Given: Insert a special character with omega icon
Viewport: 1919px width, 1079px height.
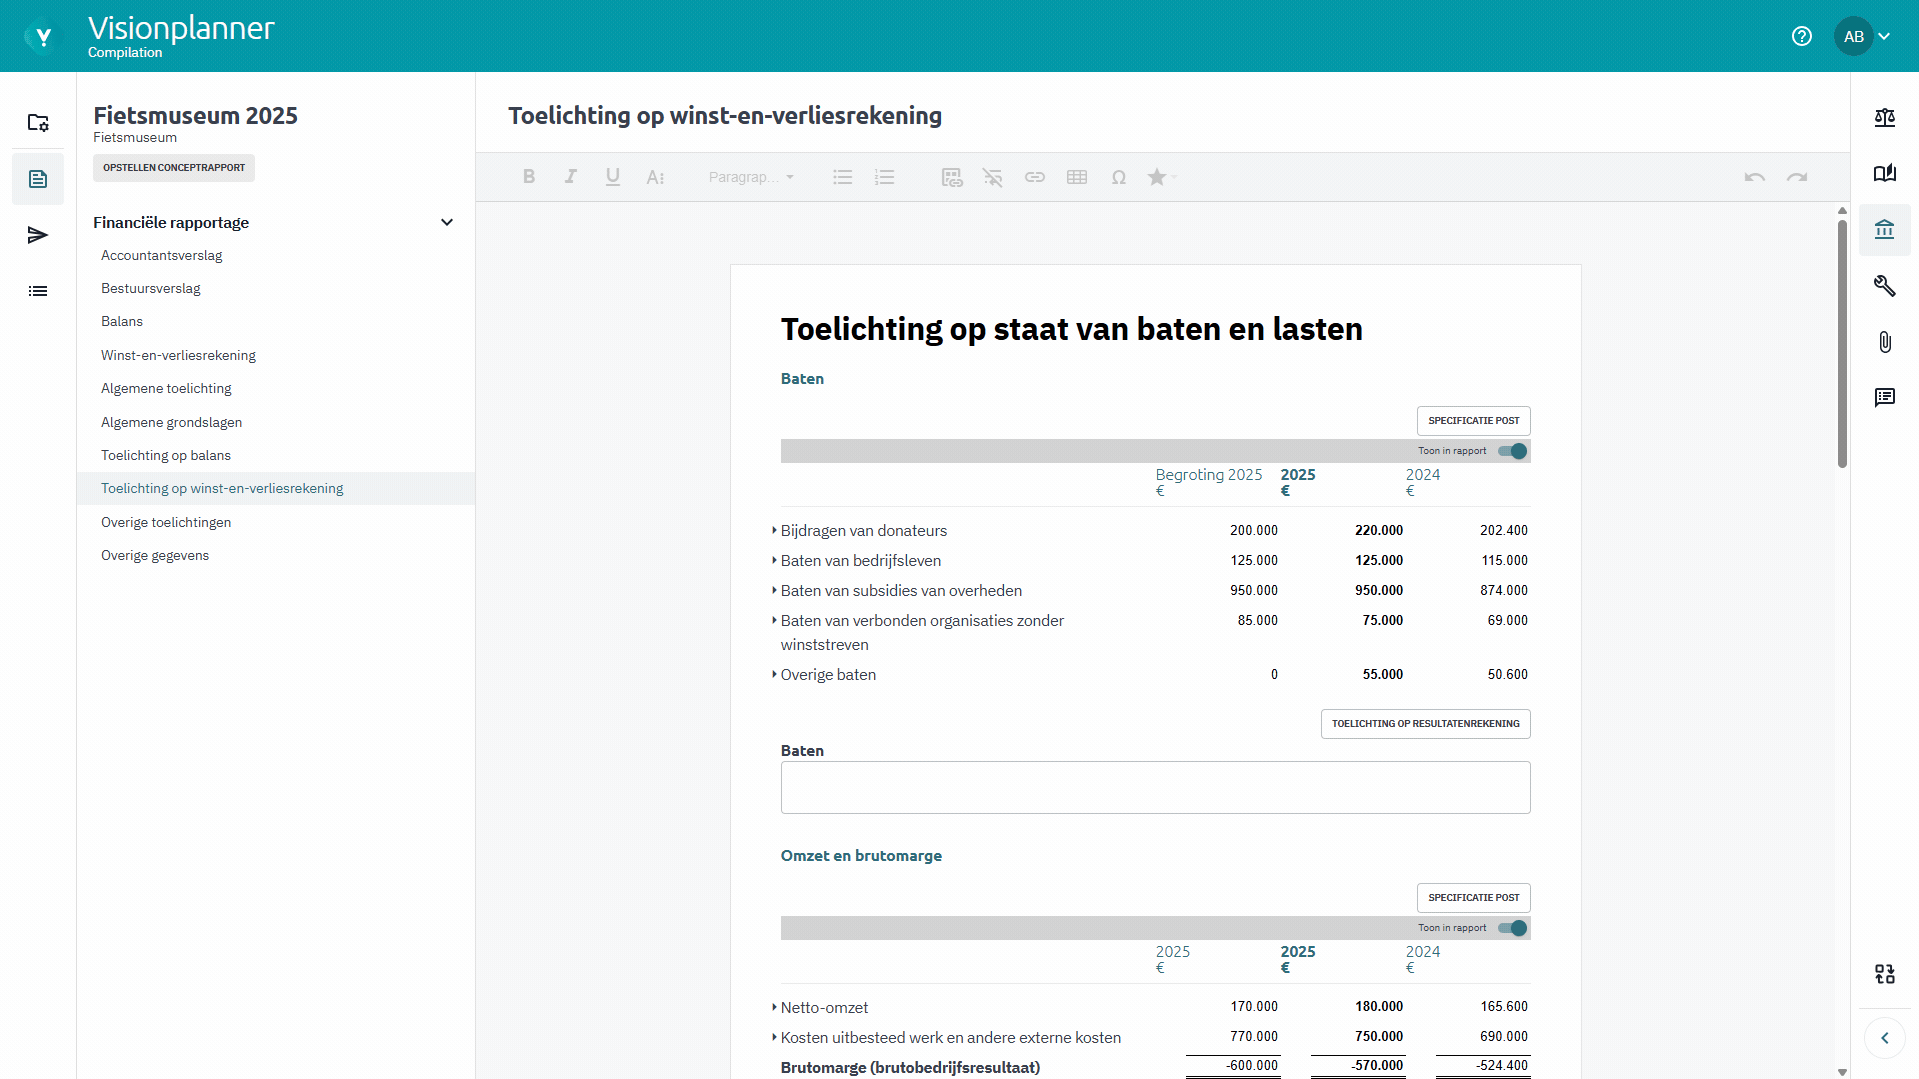Looking at the screenshot, I should pos(1119,177).
